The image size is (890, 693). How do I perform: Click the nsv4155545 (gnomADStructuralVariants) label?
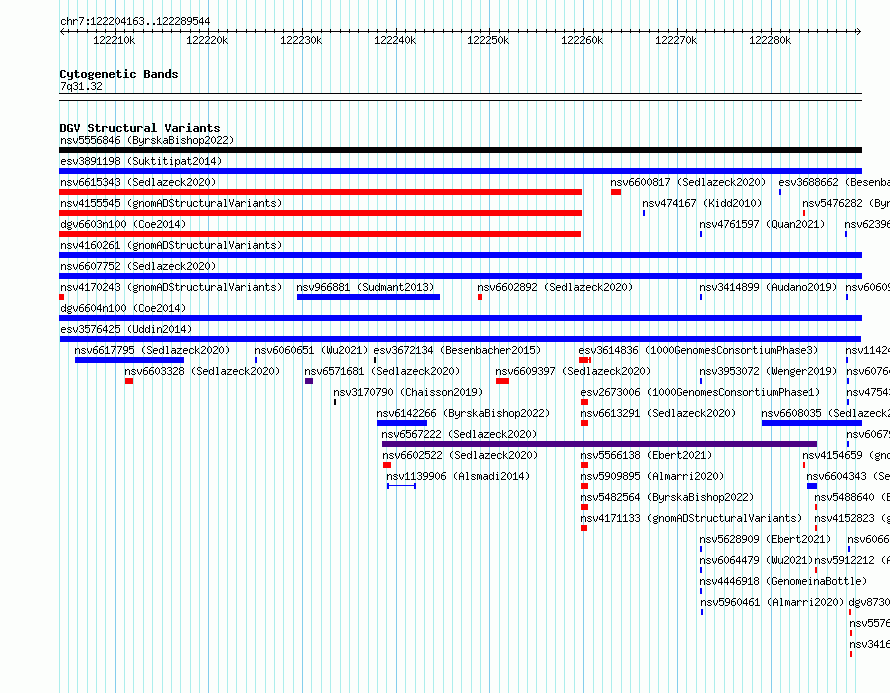171,203
